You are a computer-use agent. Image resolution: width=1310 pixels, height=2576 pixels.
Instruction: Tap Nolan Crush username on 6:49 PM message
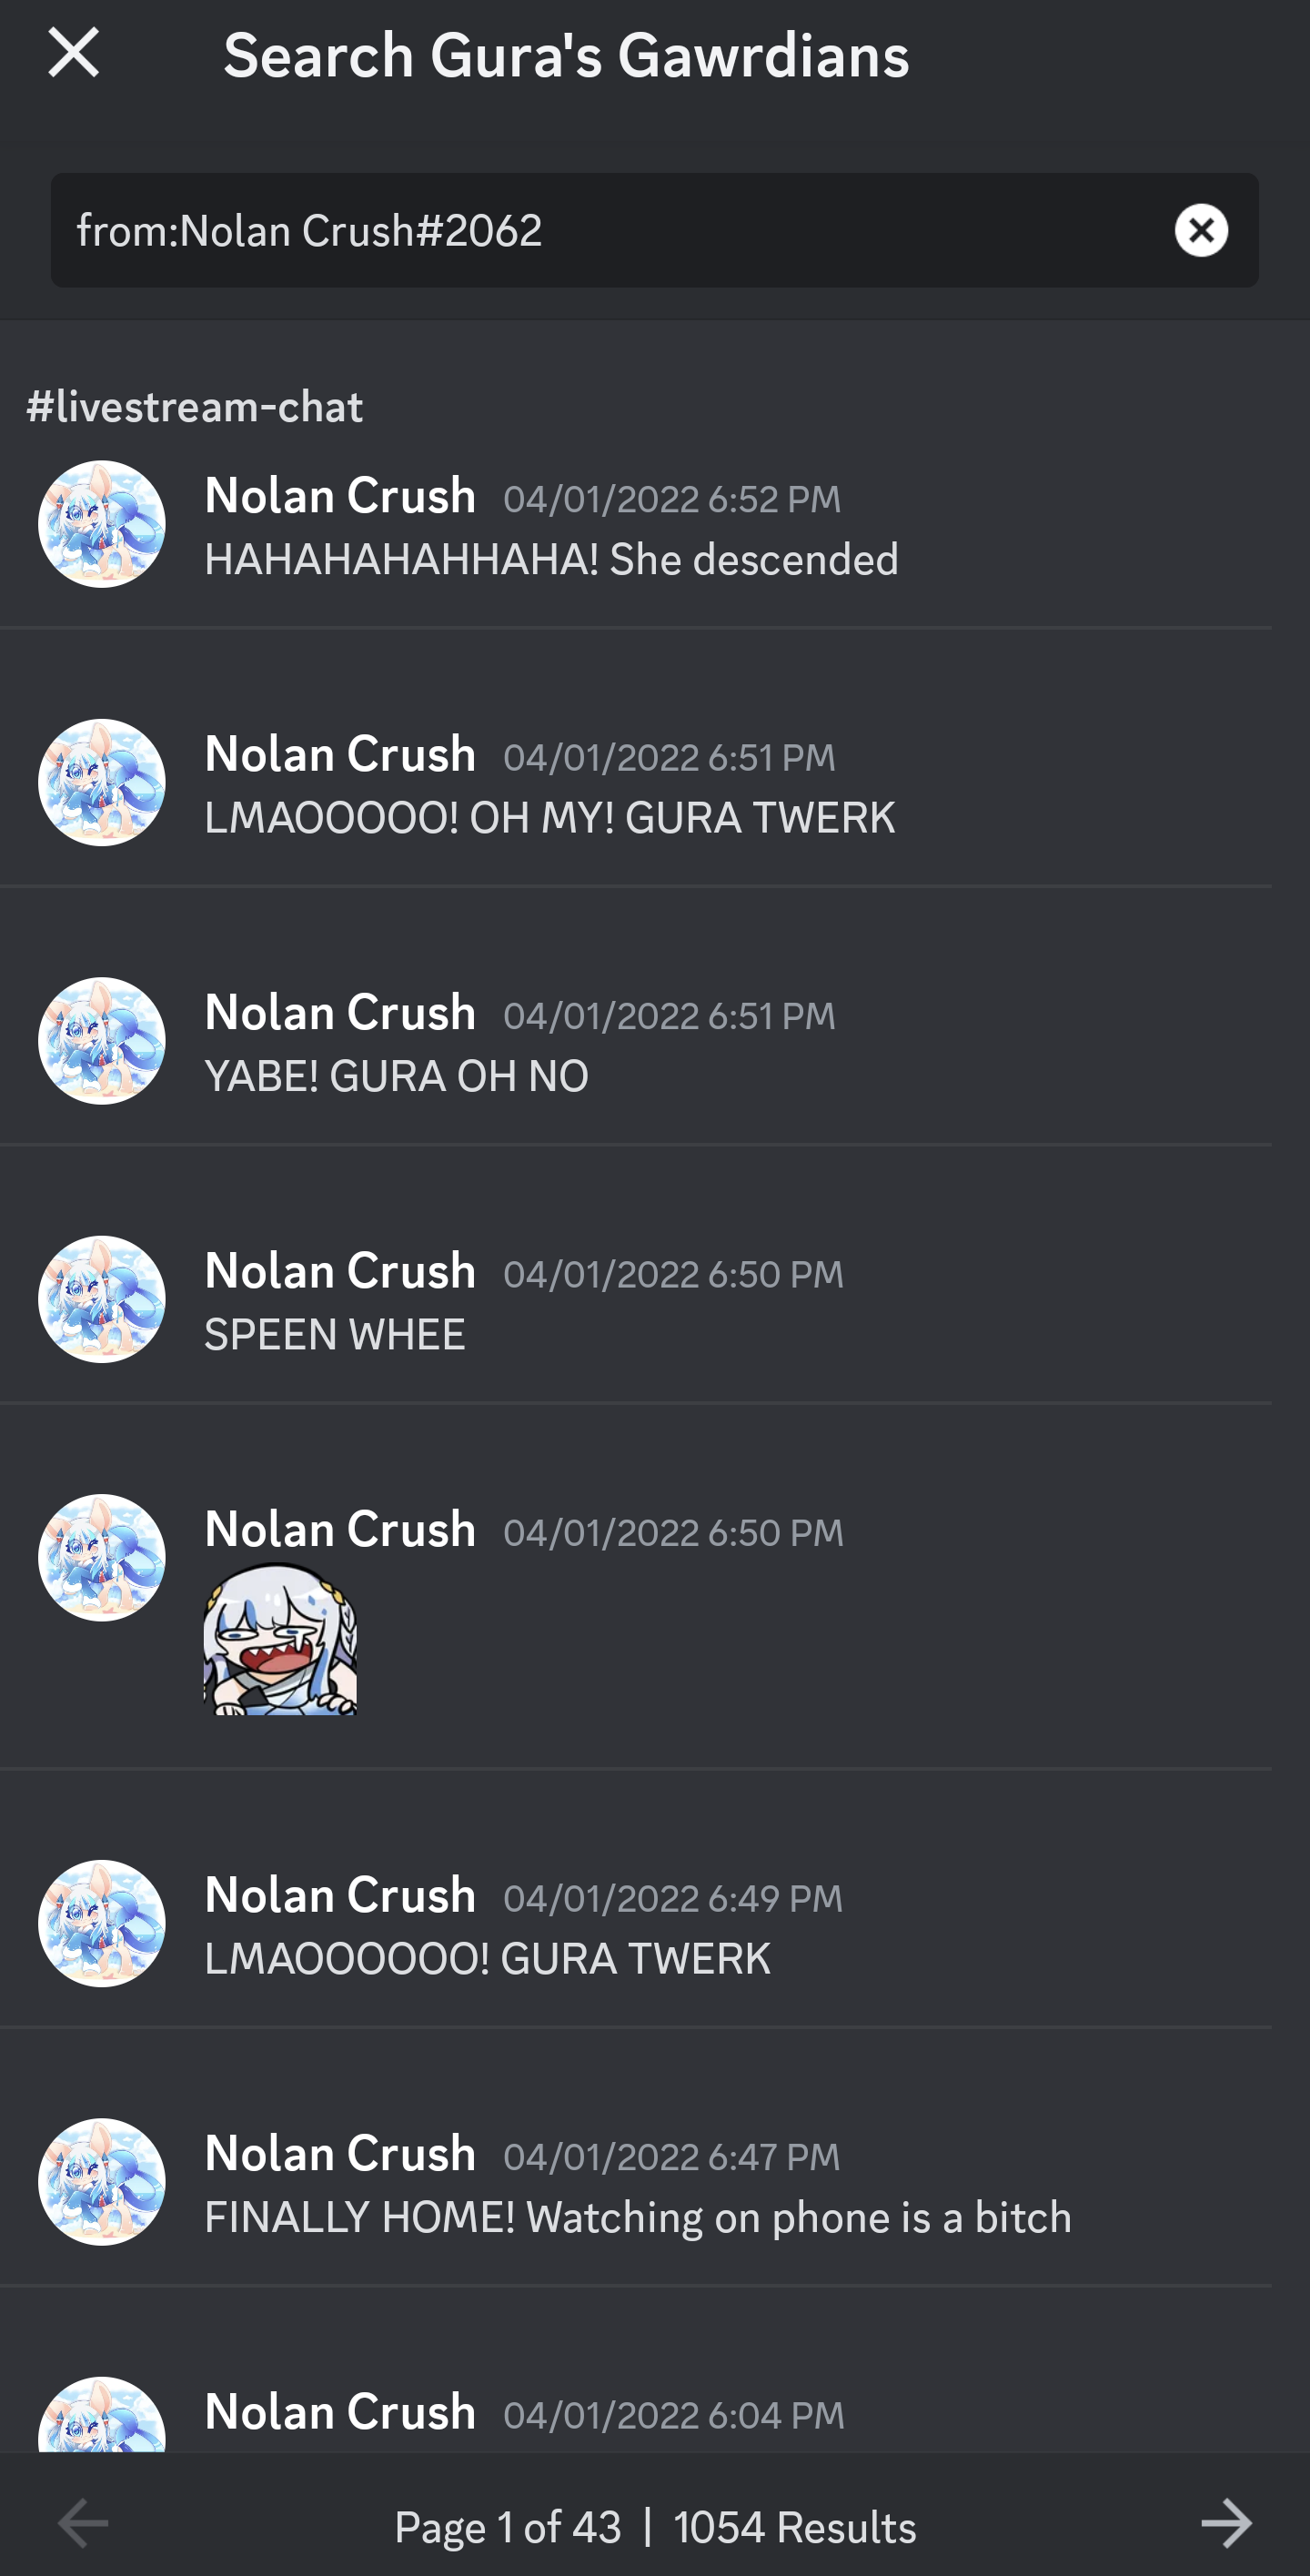coord(340,1896)
